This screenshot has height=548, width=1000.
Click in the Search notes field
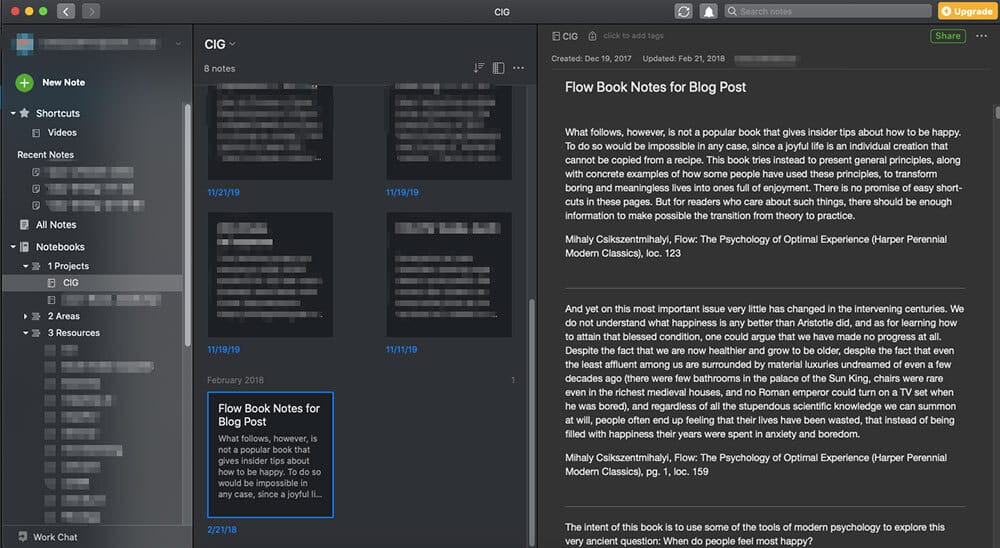point(828,11)
